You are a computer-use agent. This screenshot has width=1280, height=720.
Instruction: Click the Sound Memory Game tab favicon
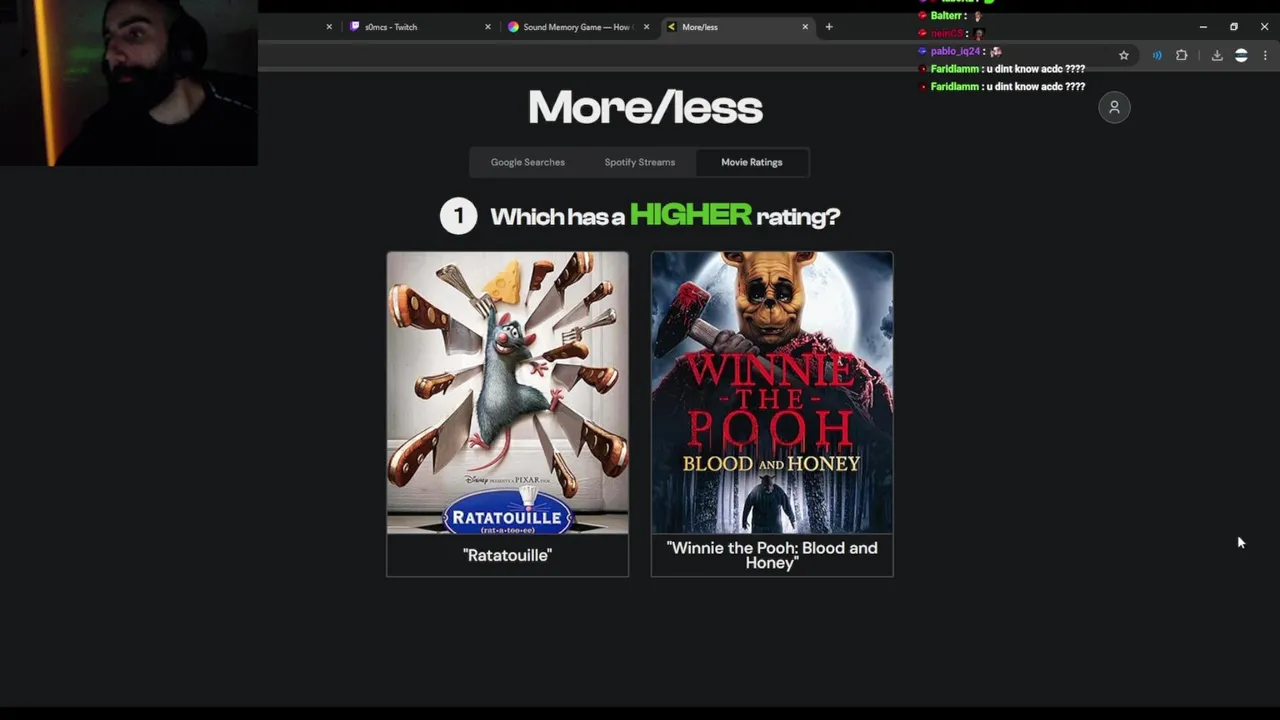point(513,27)
